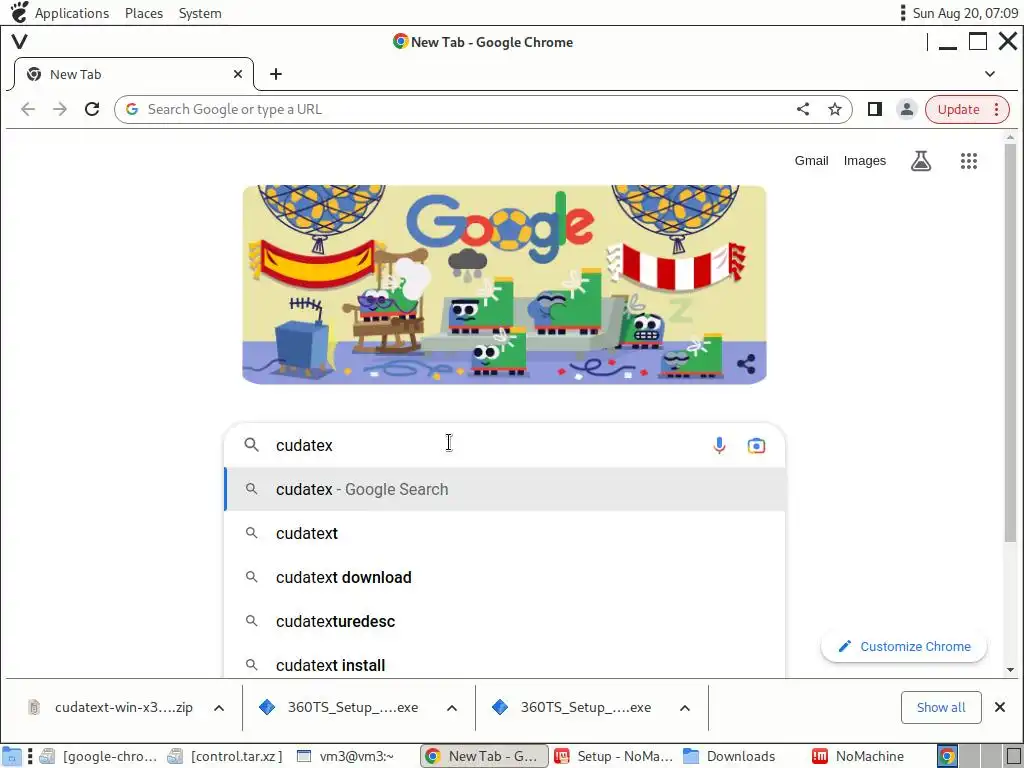The image size is (1024, 768).
Task: Search by image with camera icon
Action: coord(756,445)
